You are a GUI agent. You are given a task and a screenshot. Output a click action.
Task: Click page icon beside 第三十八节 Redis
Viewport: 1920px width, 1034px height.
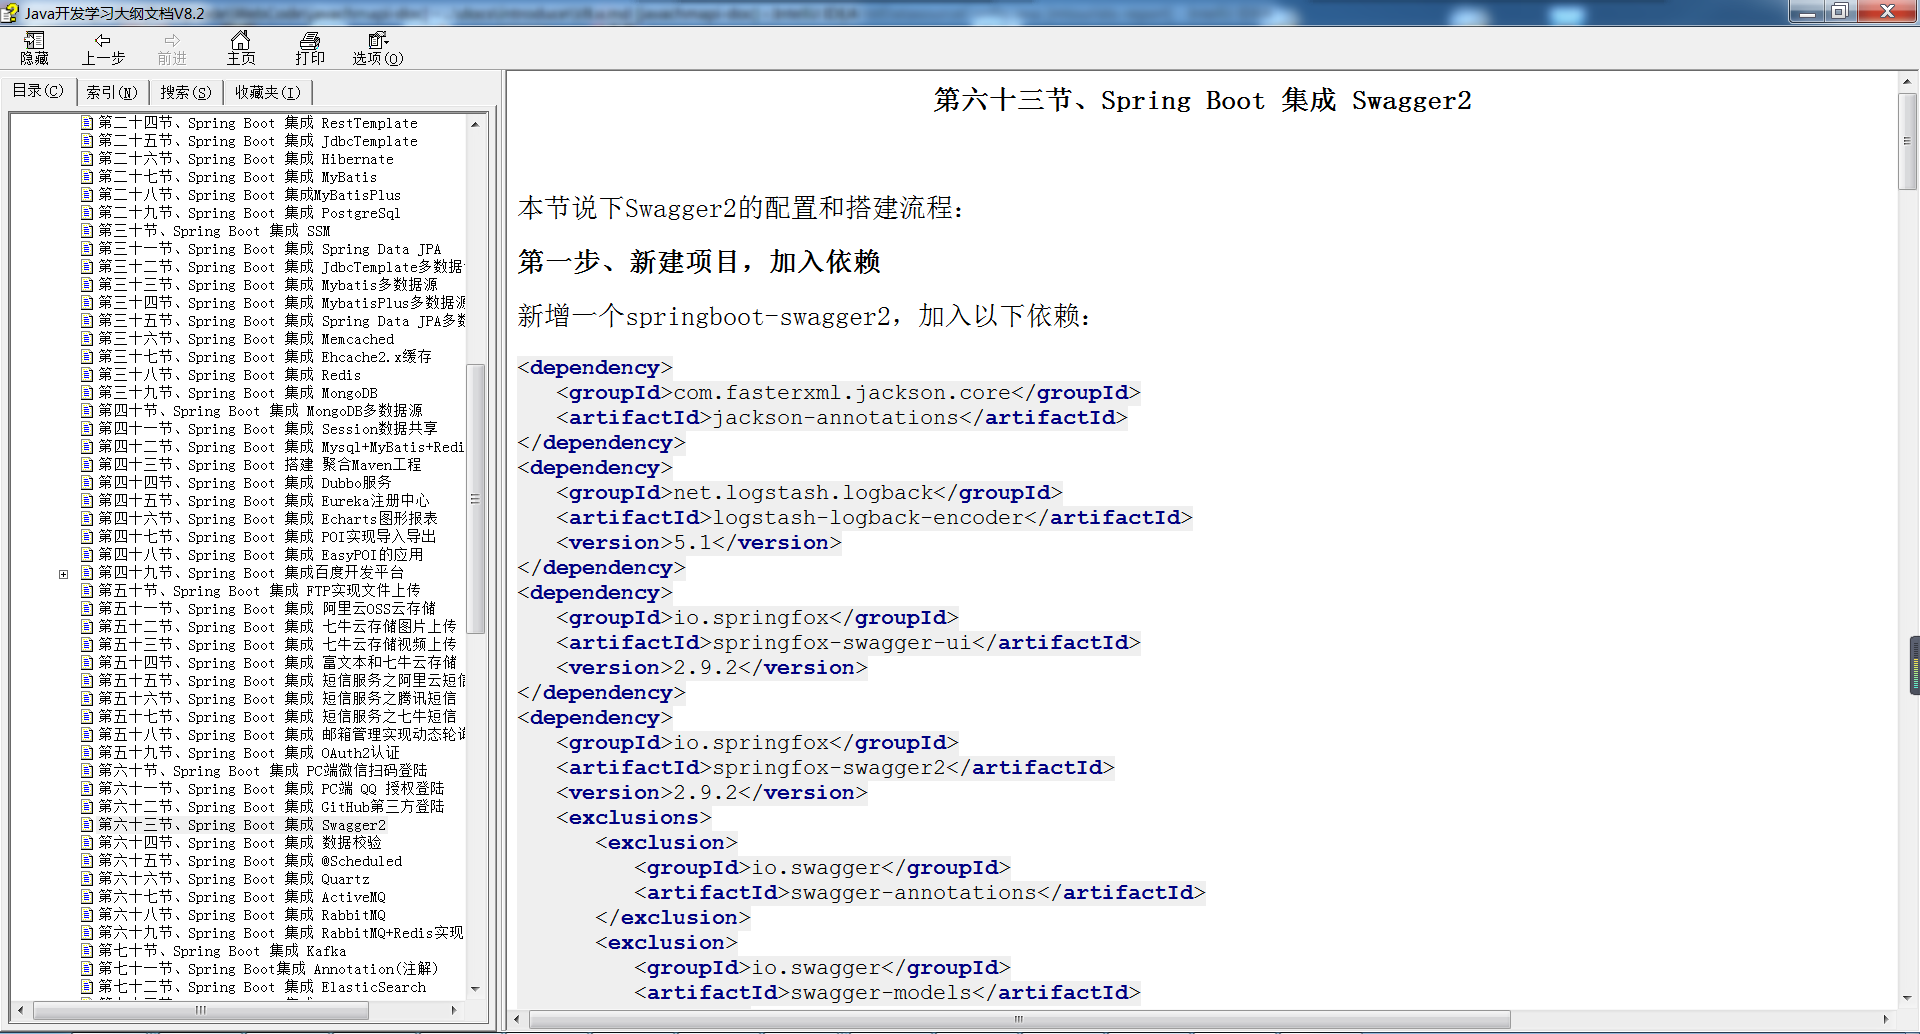(x=88, y=375)
